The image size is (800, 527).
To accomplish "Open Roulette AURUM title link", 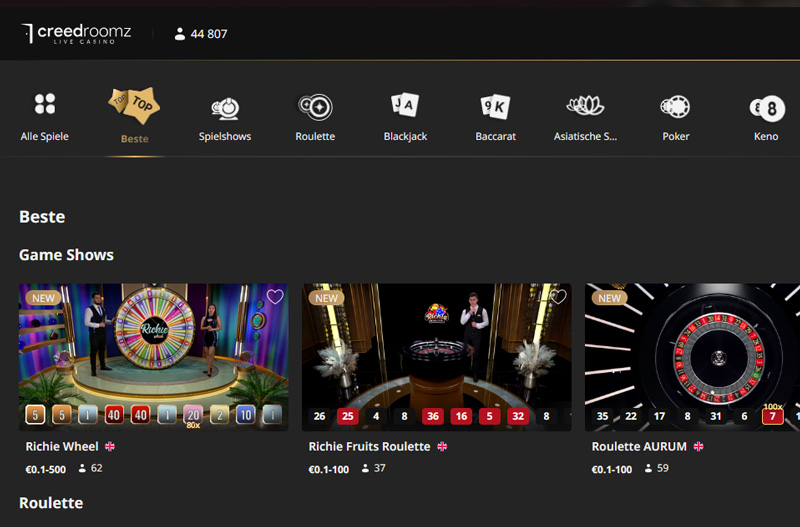I will [x=639, y=446].
